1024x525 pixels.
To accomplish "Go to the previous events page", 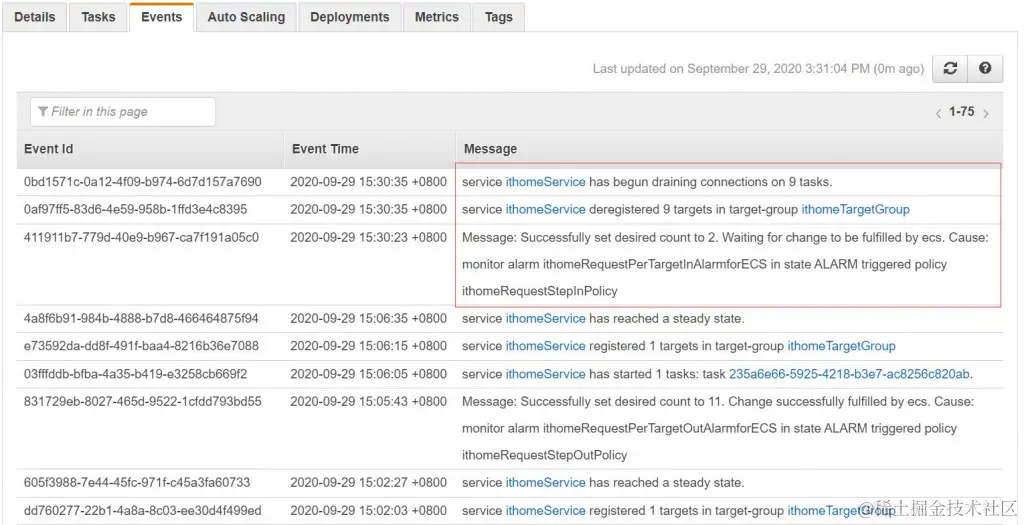I will (x=938, y=113).
